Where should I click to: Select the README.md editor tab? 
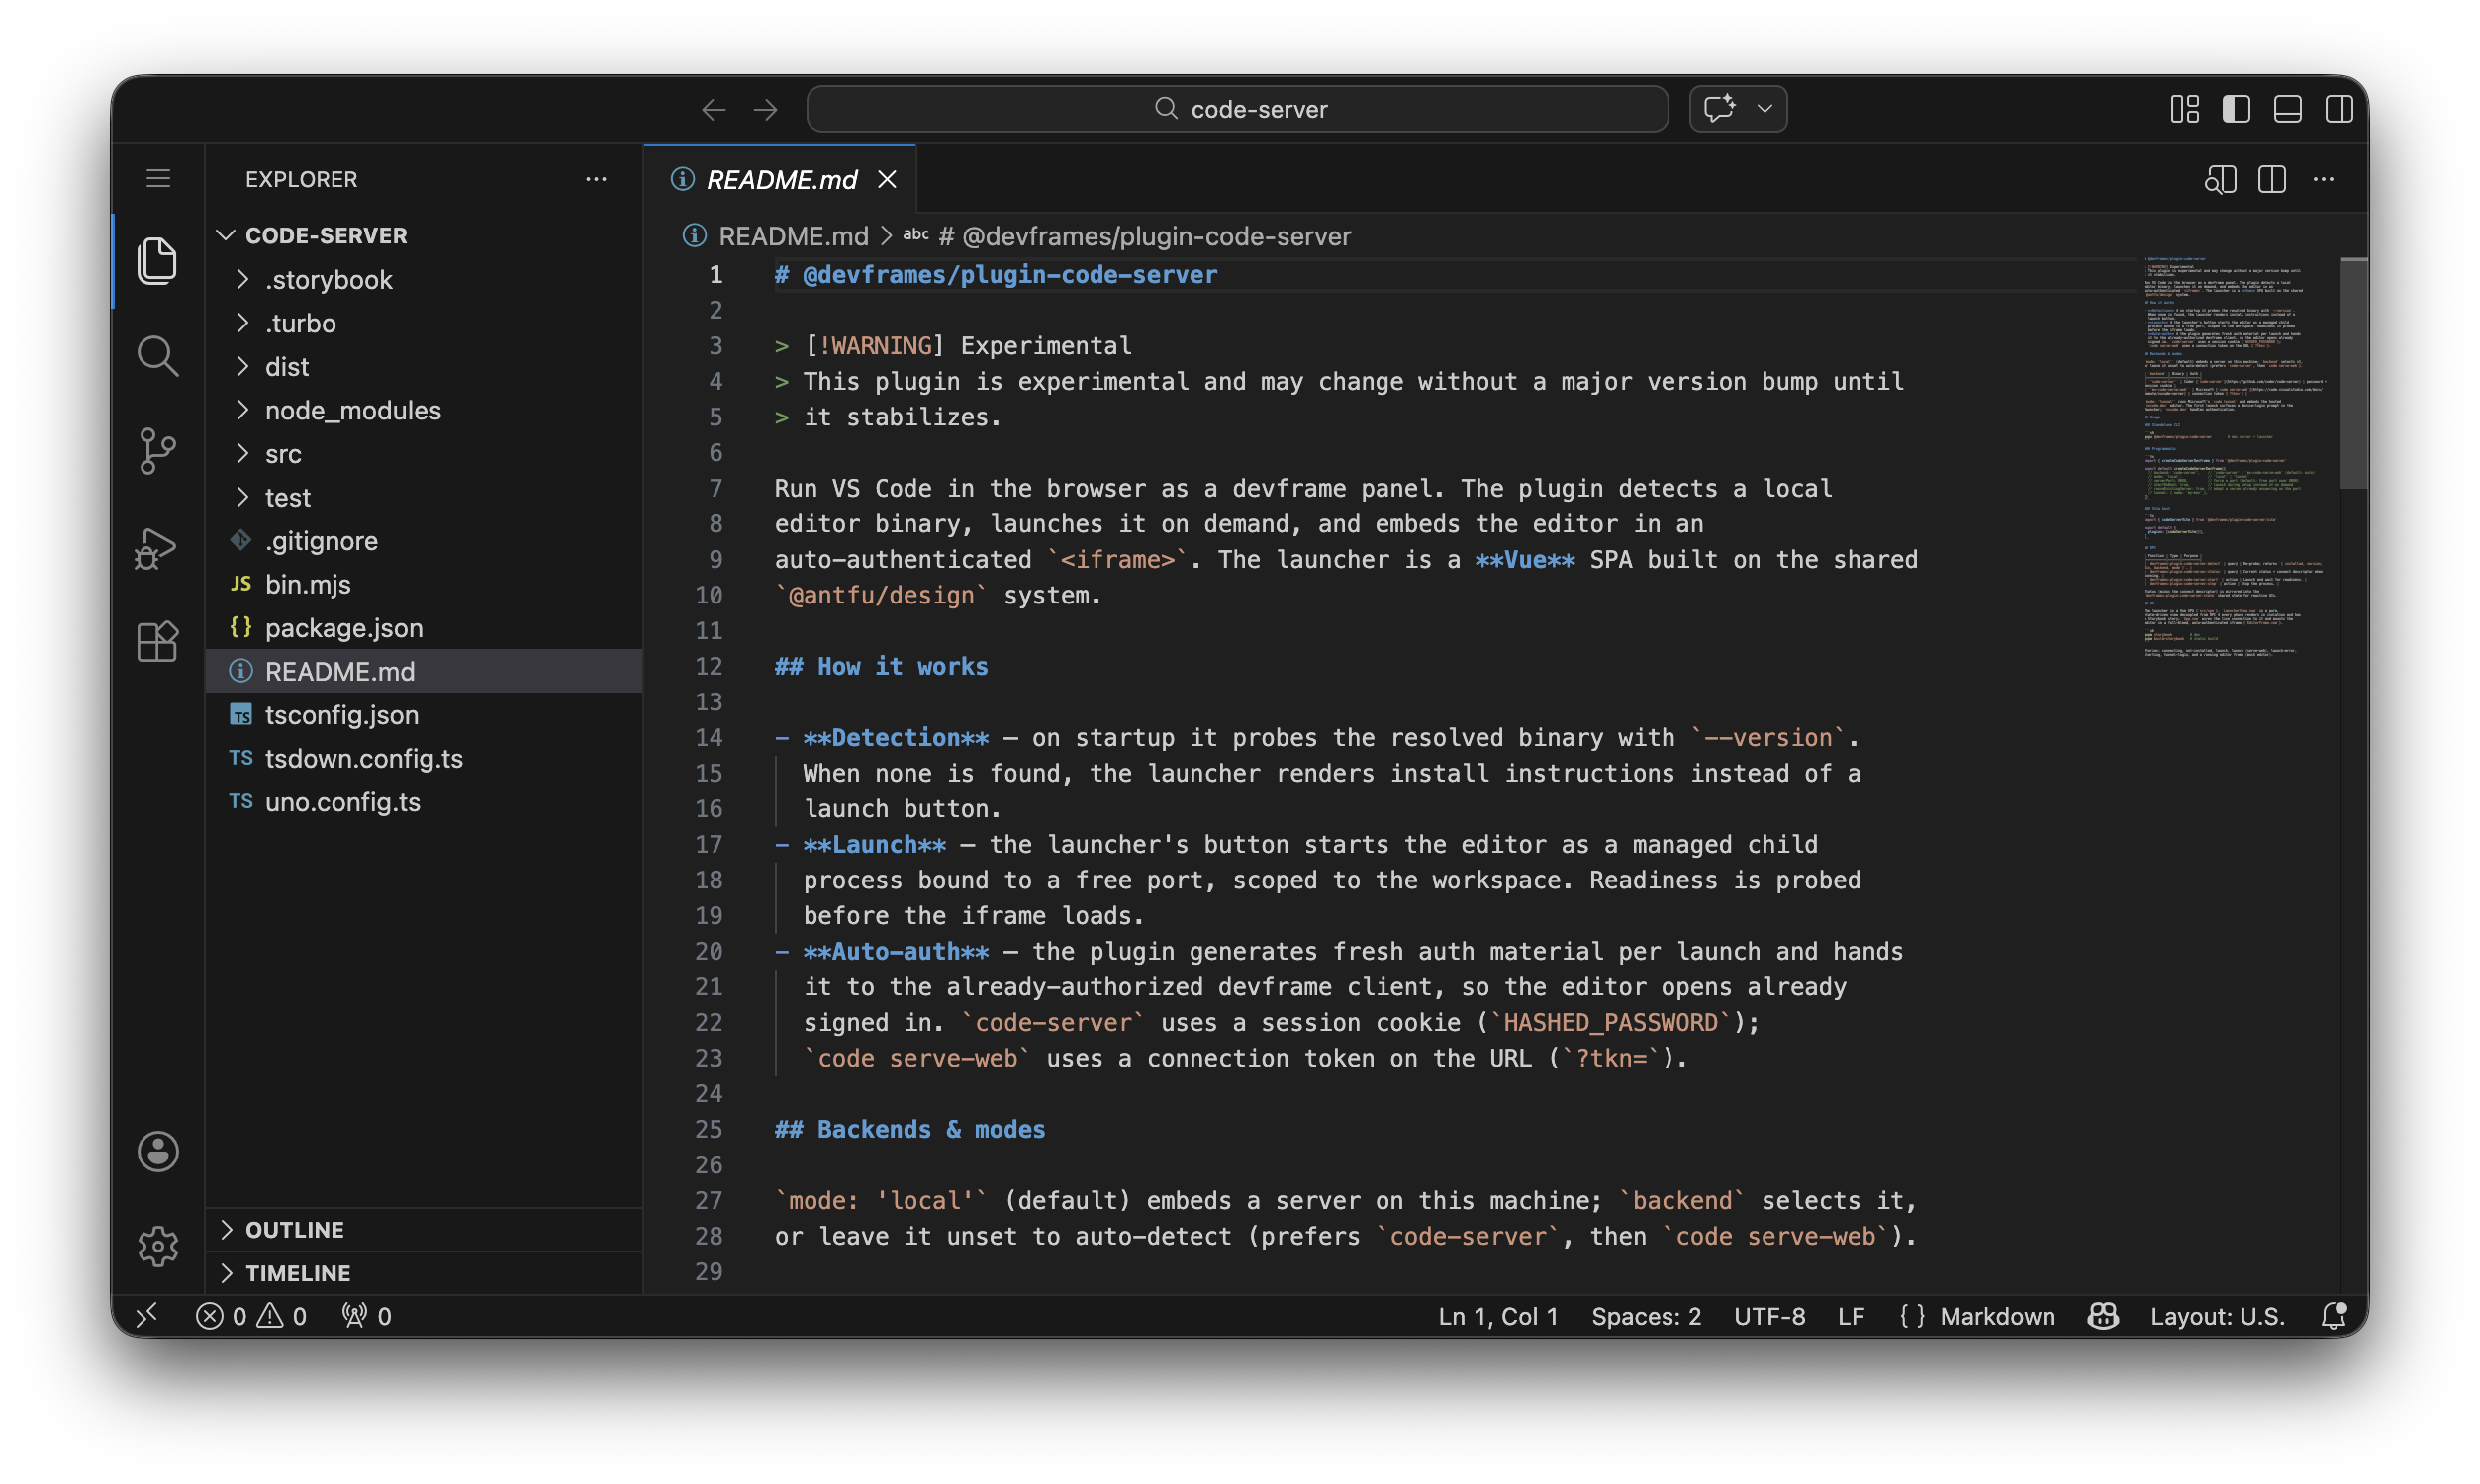tap(781, 179)
